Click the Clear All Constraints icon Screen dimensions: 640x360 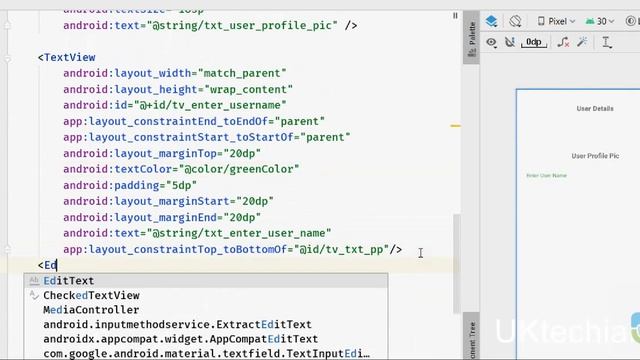563,42
